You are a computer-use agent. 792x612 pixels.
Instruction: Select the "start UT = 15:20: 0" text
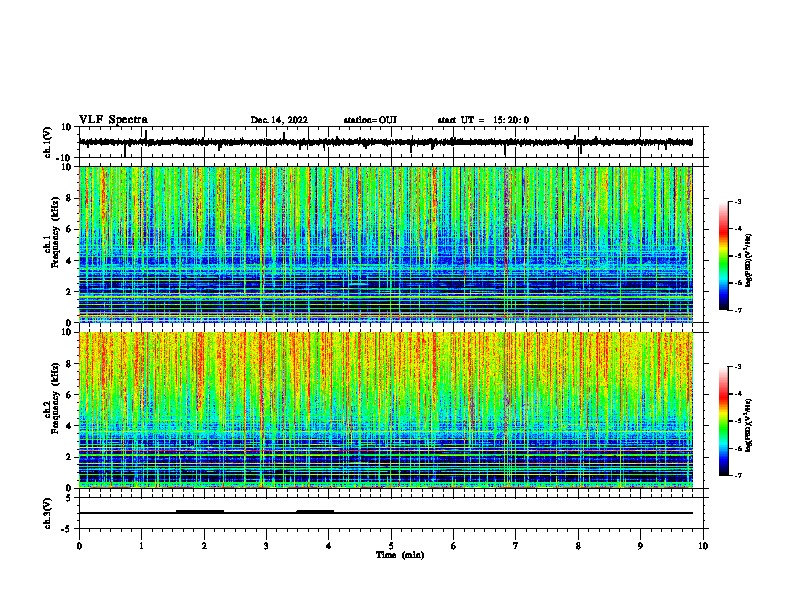coord(483,120)
